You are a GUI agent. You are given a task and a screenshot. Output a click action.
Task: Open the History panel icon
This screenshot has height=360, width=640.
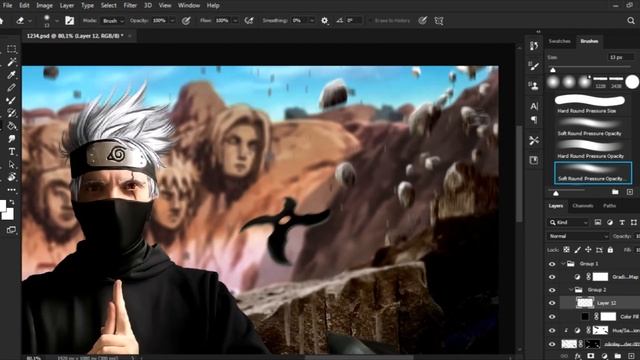click(x=534, y=46)
